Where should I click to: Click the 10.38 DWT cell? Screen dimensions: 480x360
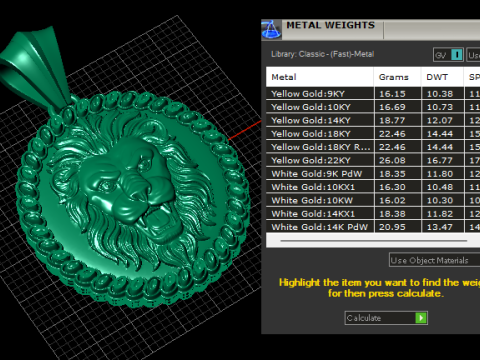tap(442, 94)
